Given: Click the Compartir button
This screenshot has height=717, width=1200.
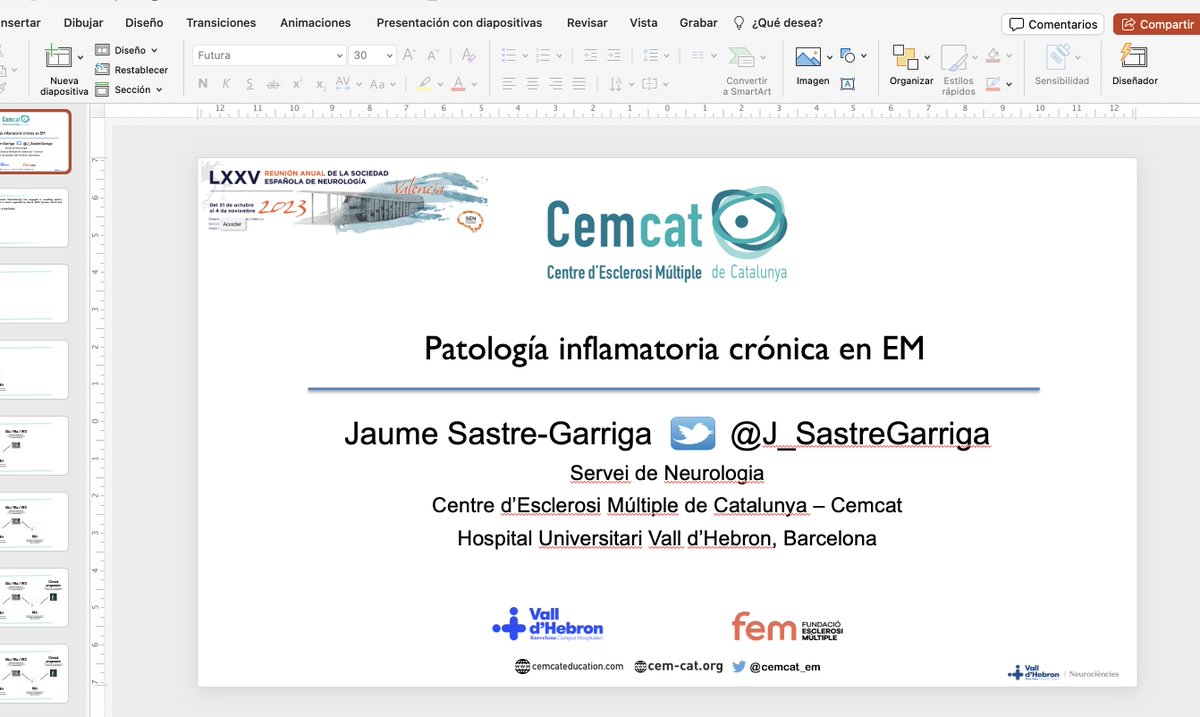Looking at the screenshot, I should 1158,24.
